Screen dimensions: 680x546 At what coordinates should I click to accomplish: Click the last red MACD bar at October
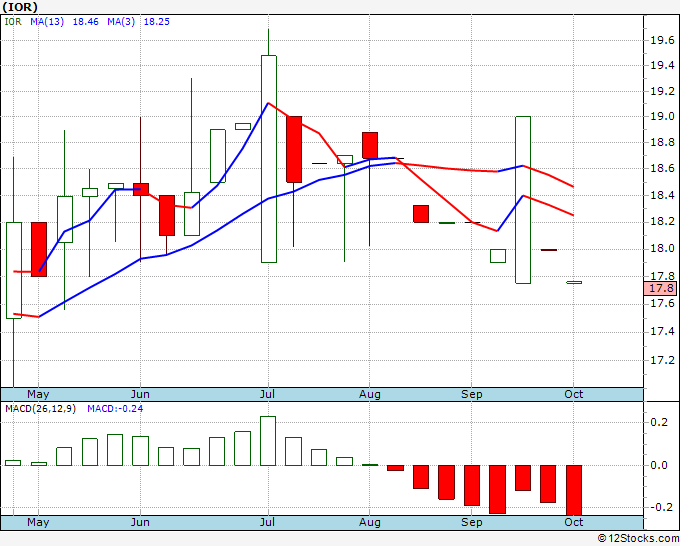tap(574, 490)
